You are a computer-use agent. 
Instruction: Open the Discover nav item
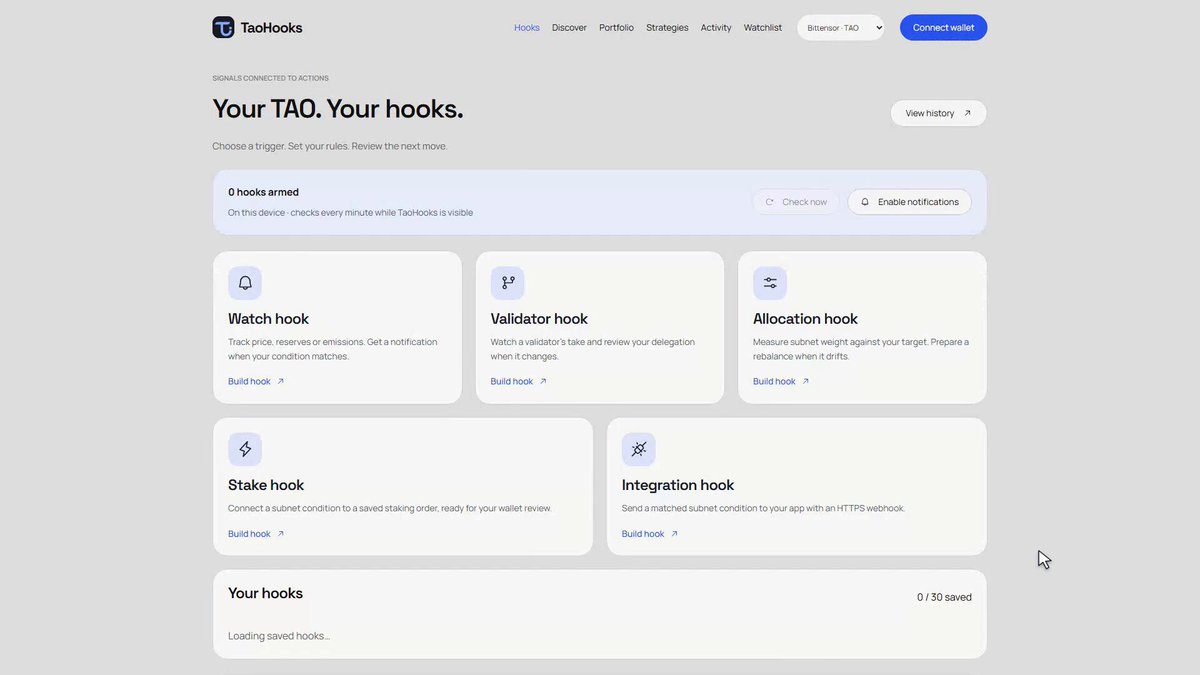(x=569, y=28)
